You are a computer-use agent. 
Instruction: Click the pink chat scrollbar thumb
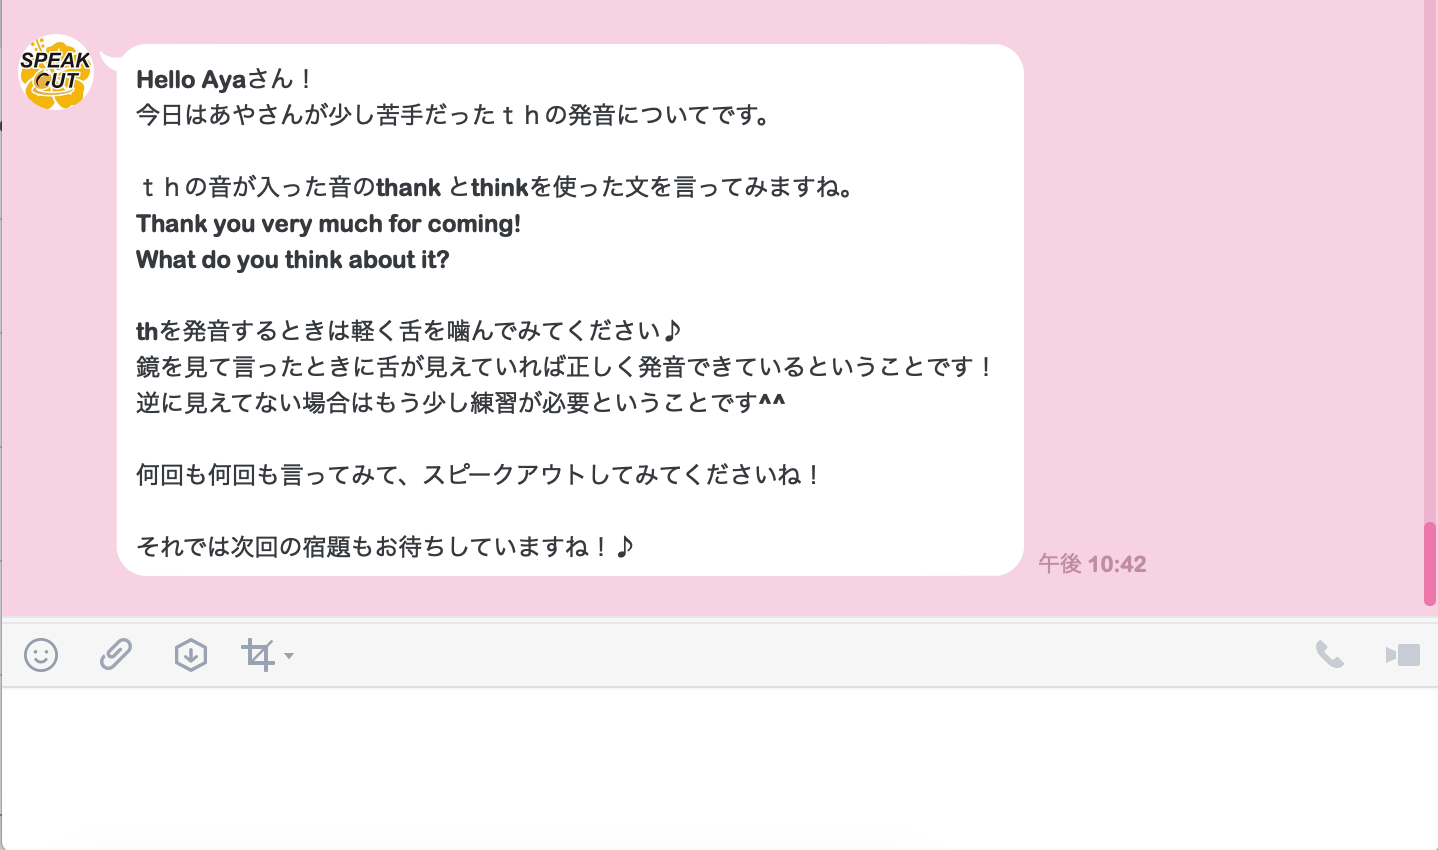click(1430, 563)
